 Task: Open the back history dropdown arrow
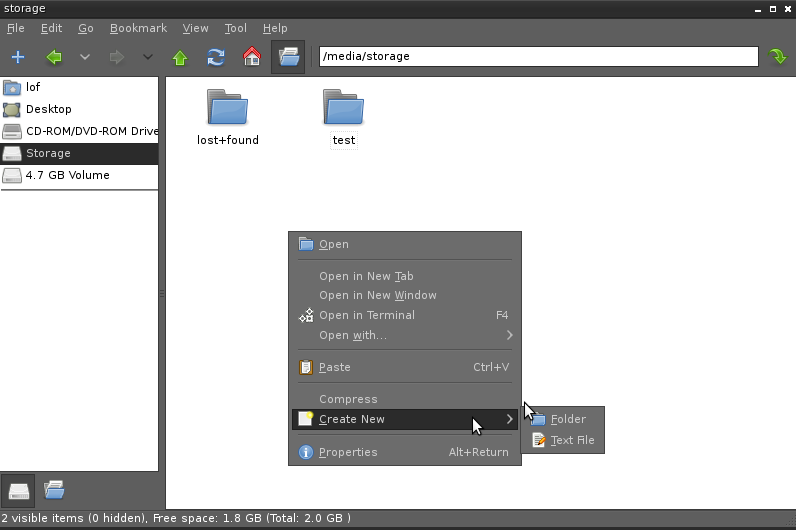(85, 57)
